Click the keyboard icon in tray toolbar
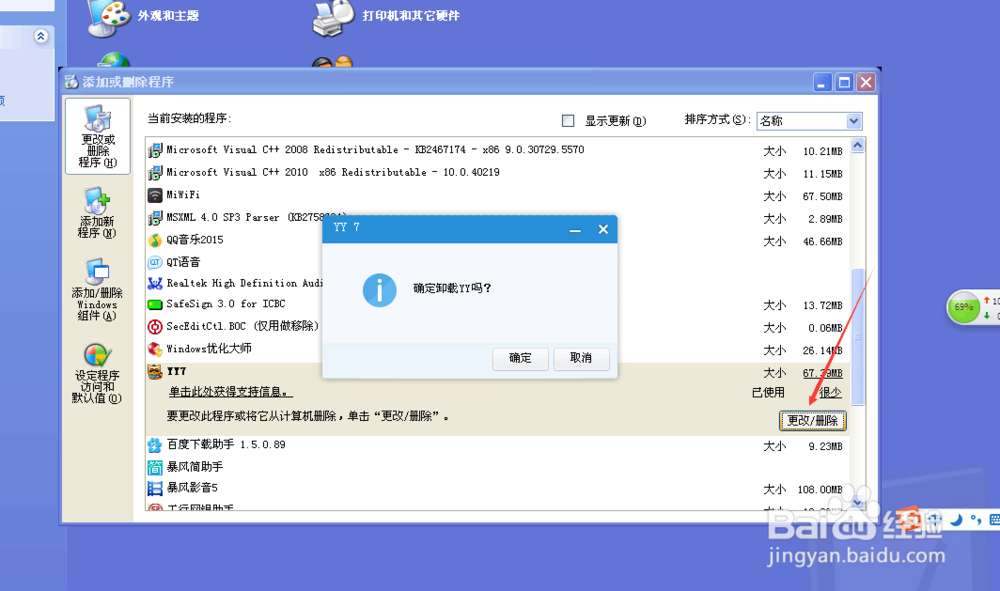Viewport: 1000px width, 591px height. pos(994,520)
